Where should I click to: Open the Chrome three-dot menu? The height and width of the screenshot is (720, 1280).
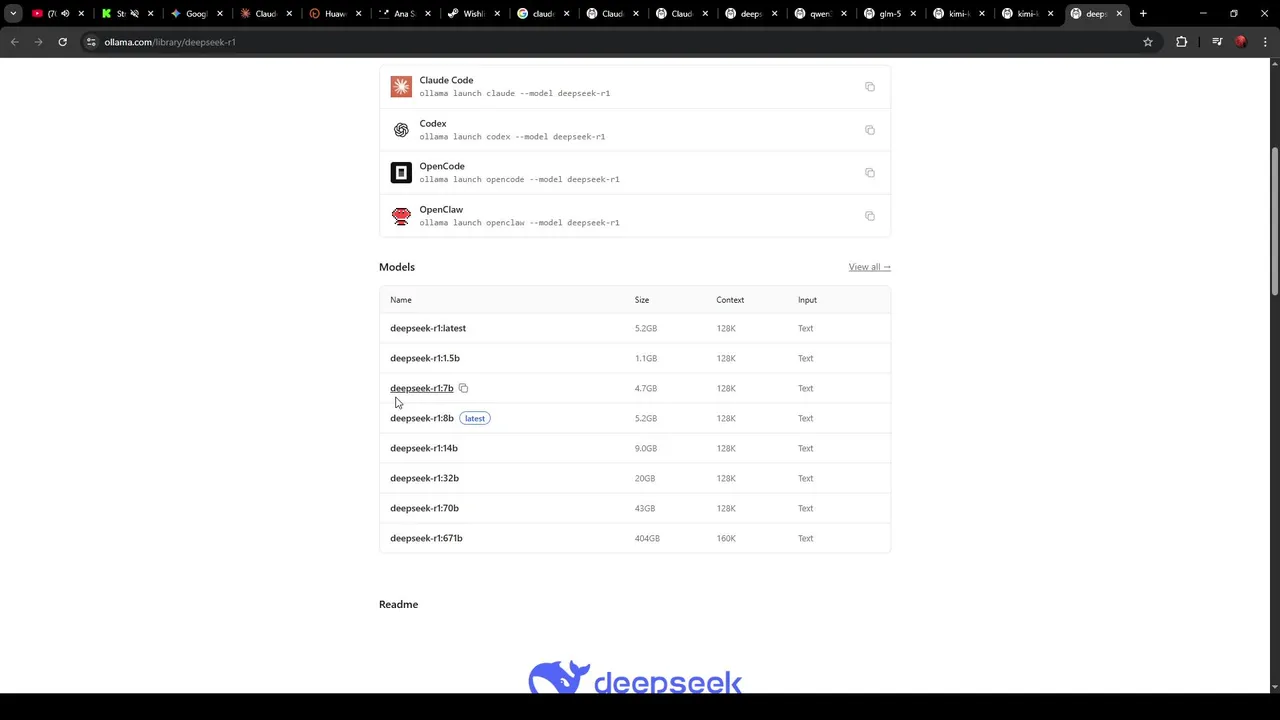tap(1265, 42)
